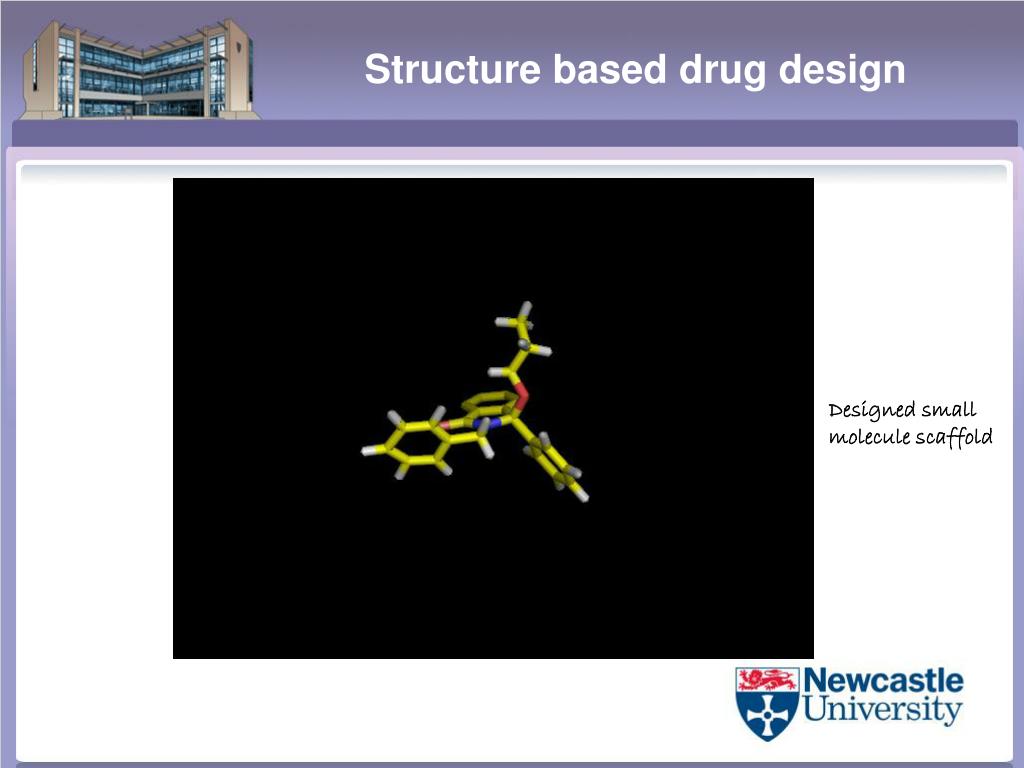Click the 'Structure based drug design' title
Viewport: 1024px width, 768px height.
point(635,69)
